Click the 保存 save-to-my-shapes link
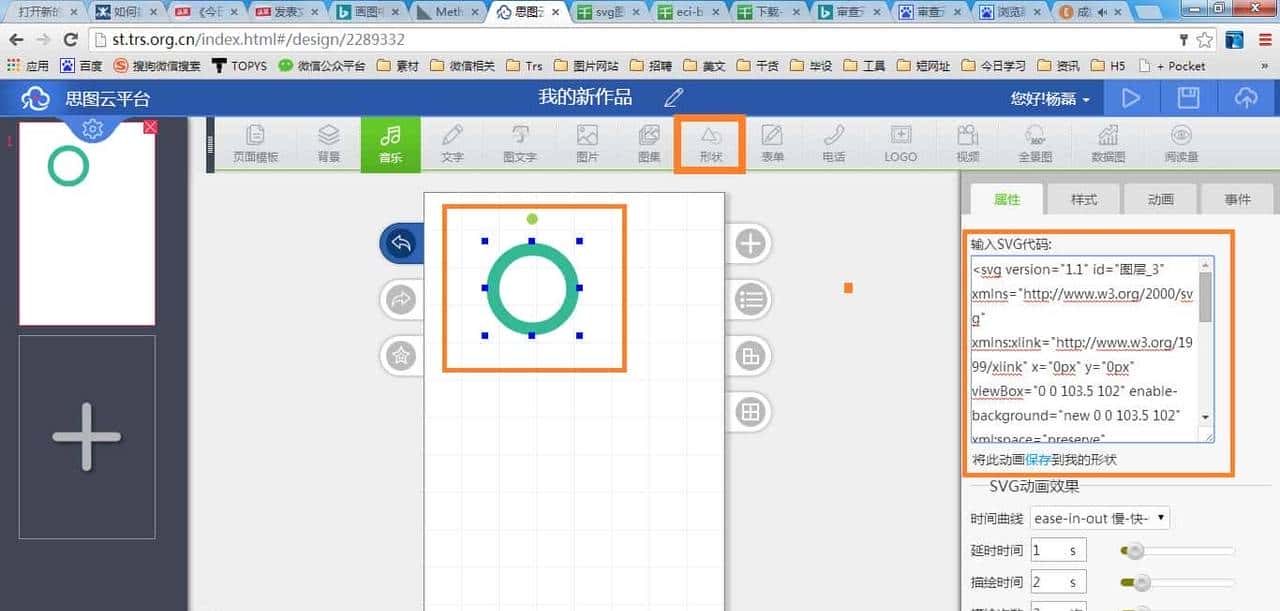Screen dimensions: 1280x611 click(1037, 459)
